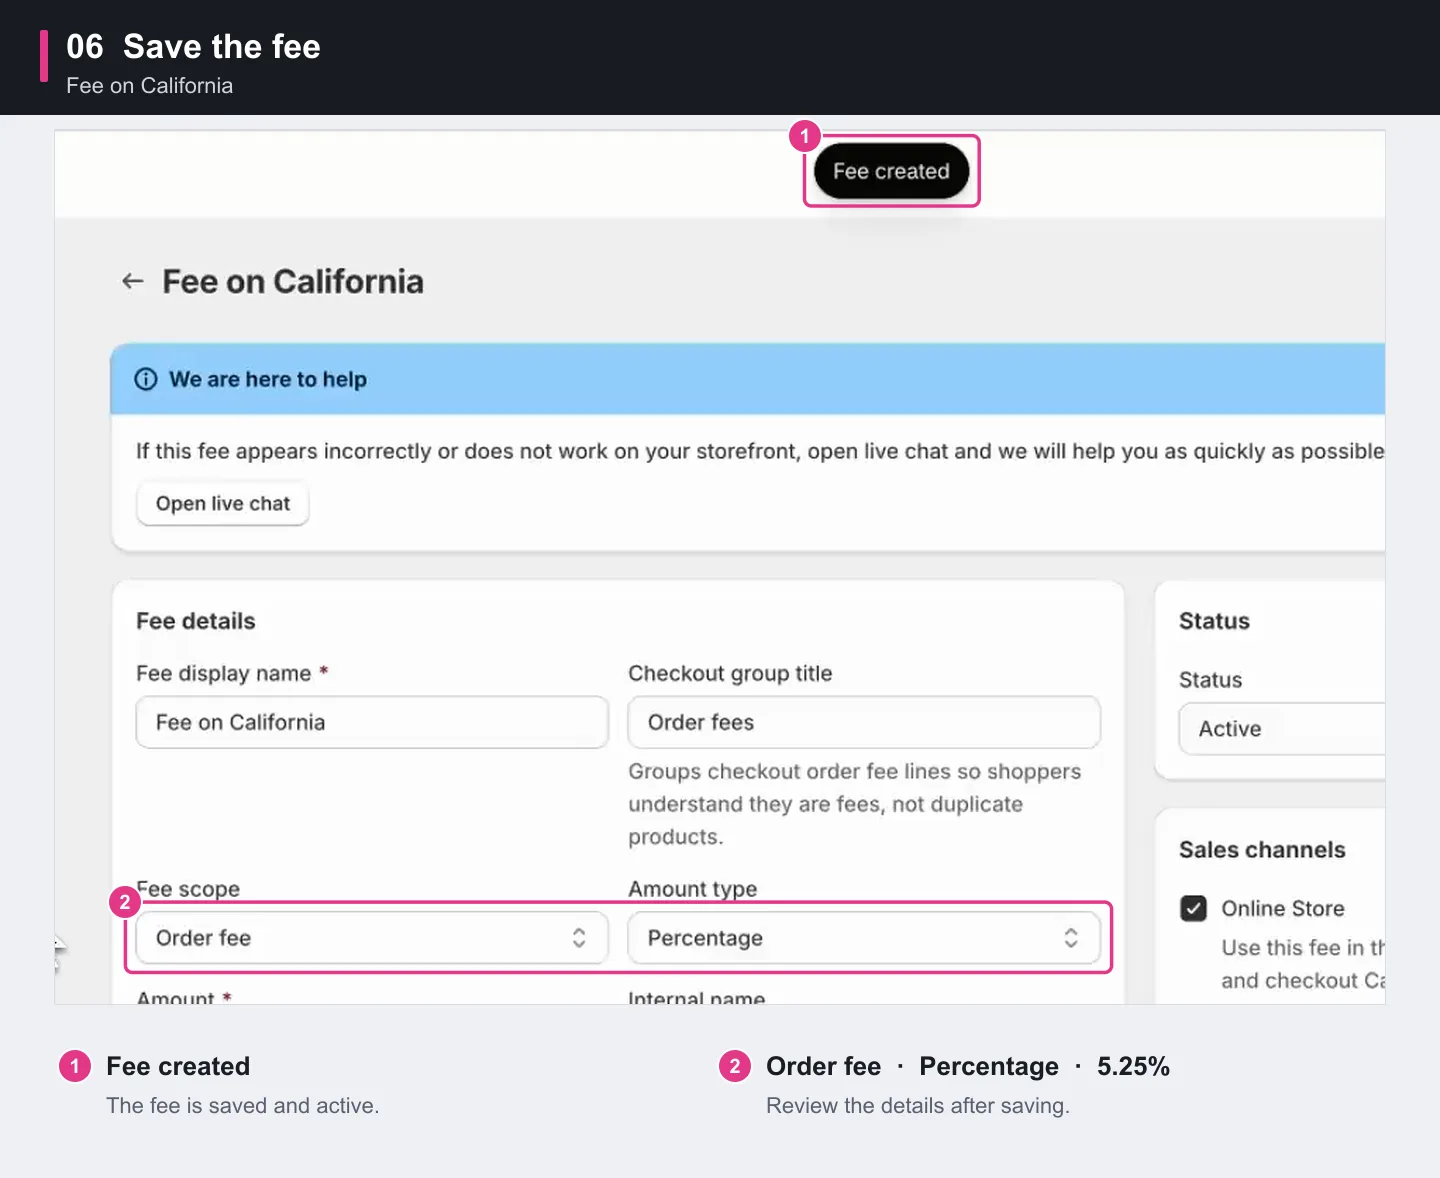
Task: Click the Order fee Percentage 5.25% caption
Action: tap(968, 1066)
